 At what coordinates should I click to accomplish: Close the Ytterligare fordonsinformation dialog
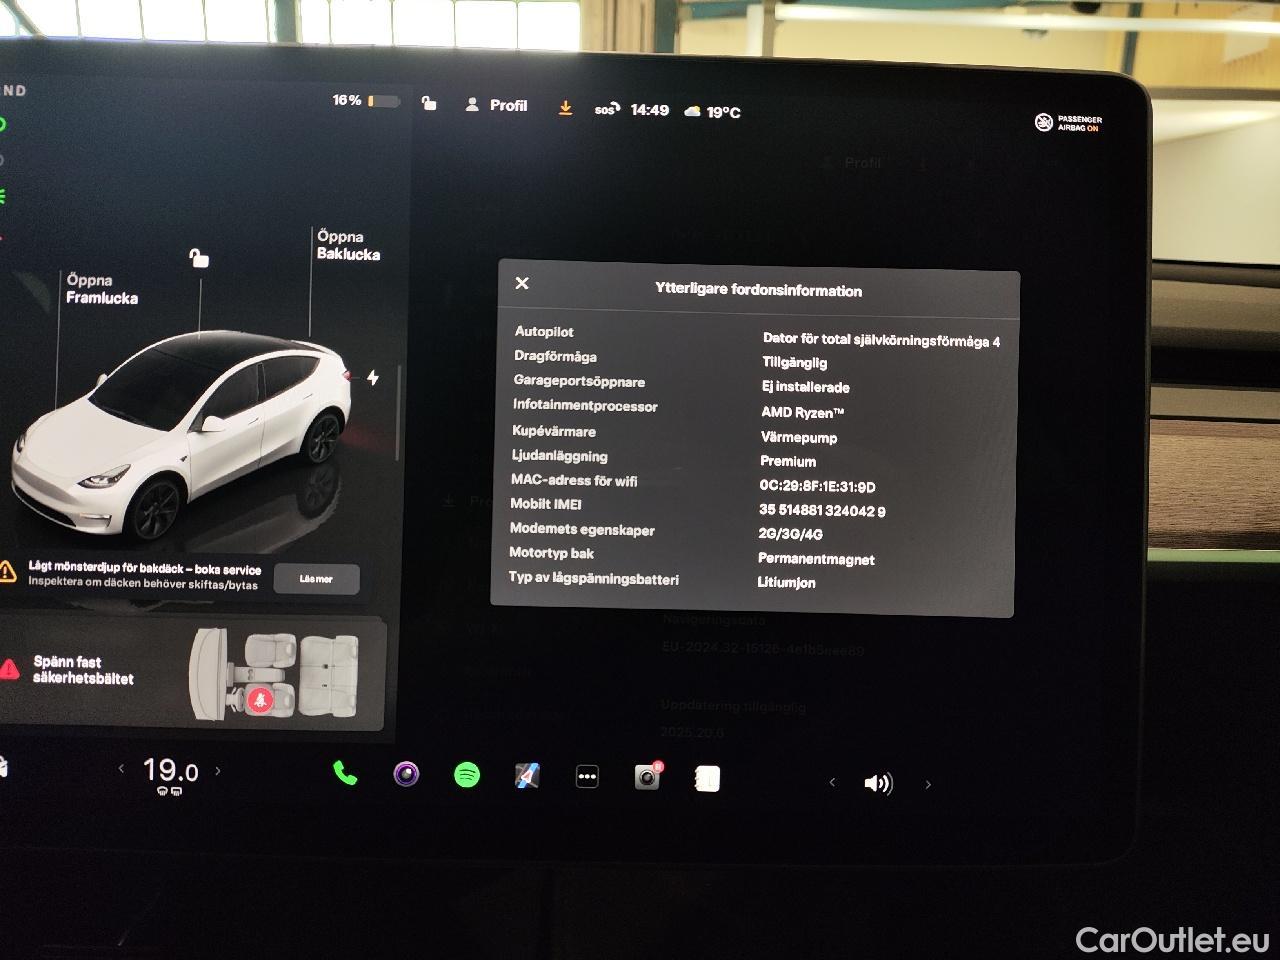point(522,283)
